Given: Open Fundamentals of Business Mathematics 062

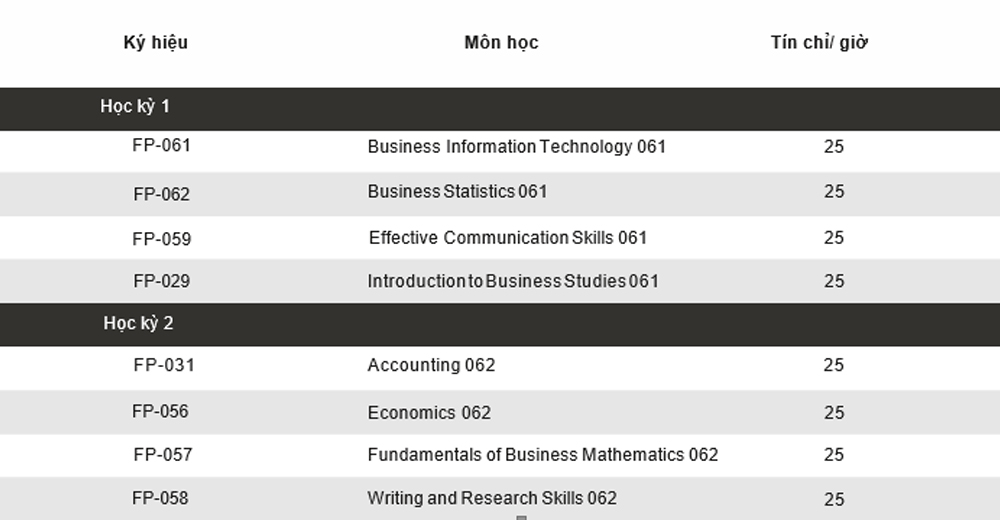Looking at the screenshot, I should [543, 454].
